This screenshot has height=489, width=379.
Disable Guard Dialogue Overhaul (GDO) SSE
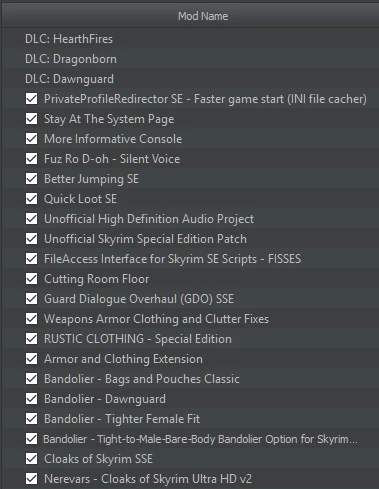click(x=32, y=299)
